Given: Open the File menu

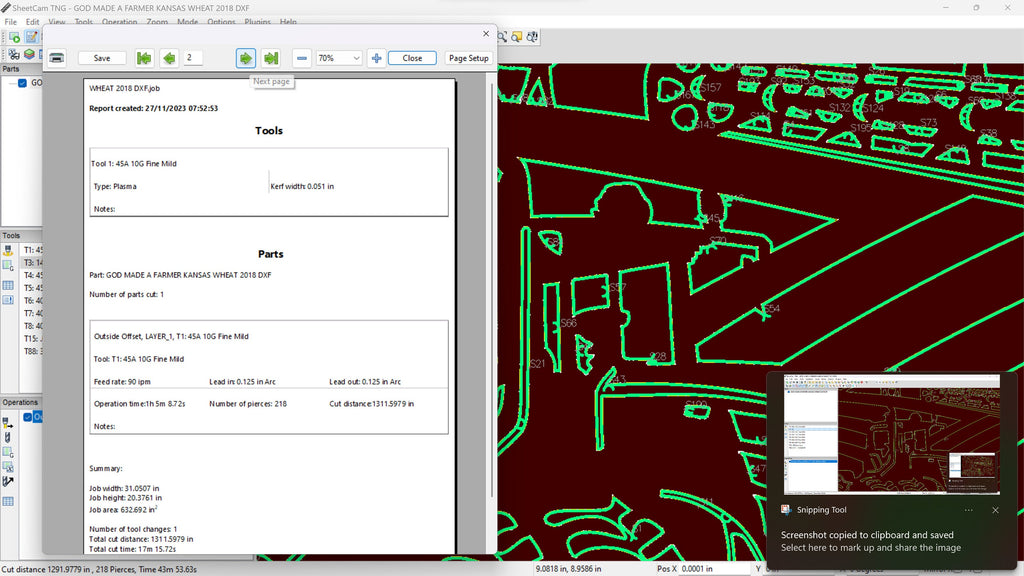Looking at the screenshot, I should click(10, 22).
